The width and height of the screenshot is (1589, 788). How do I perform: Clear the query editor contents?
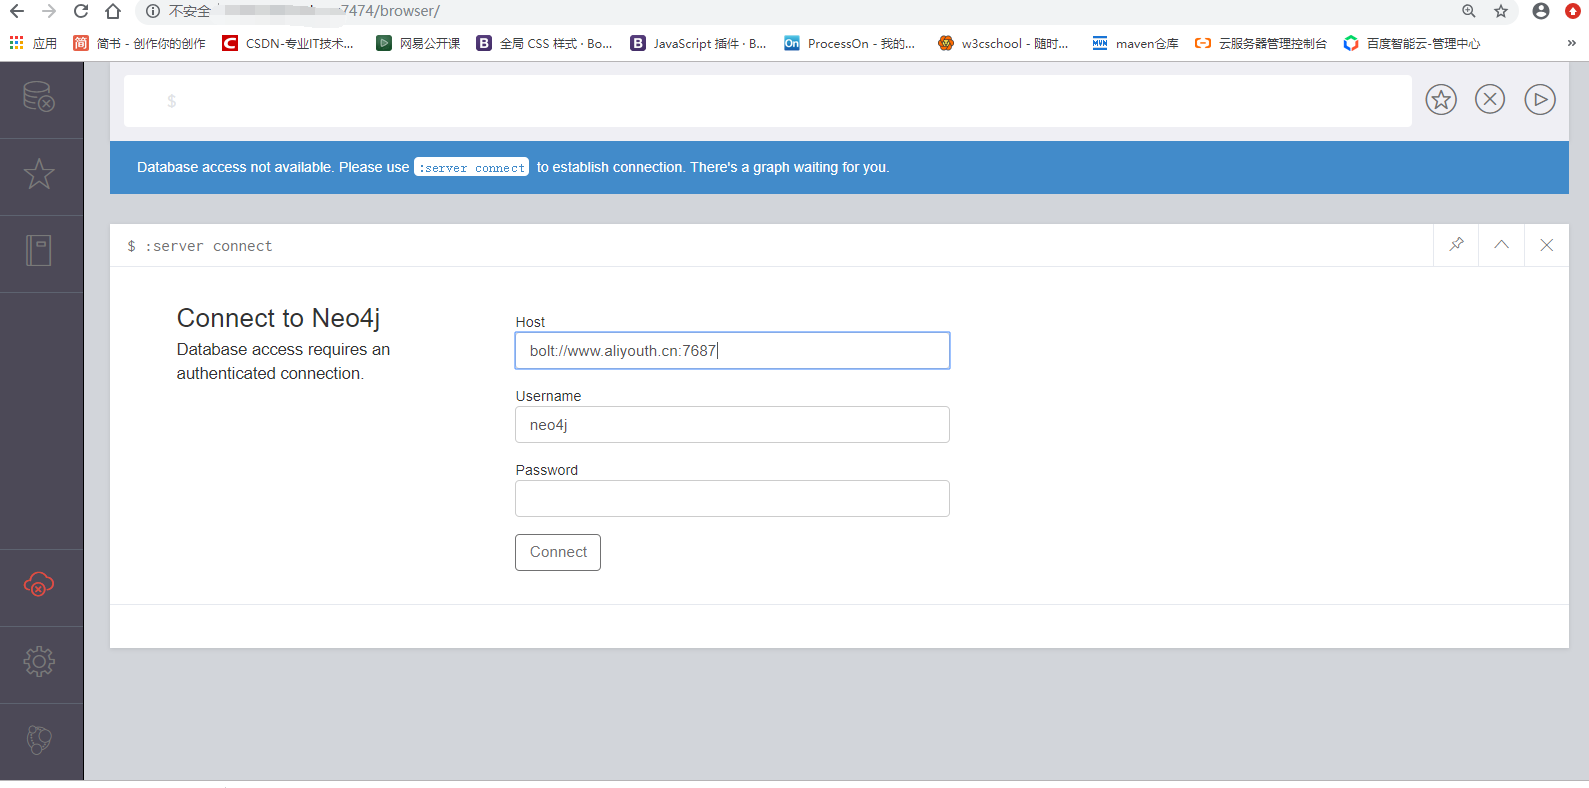[1490, 99]
